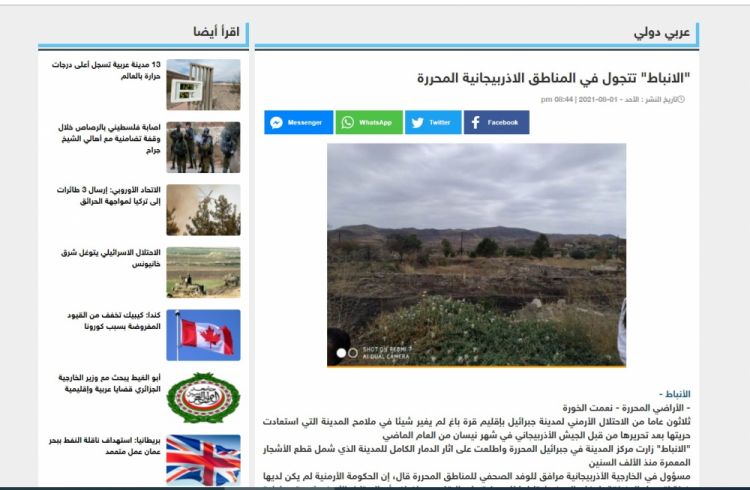
Task: Share the article on Facebook
Action: click(x=496, y=122)
